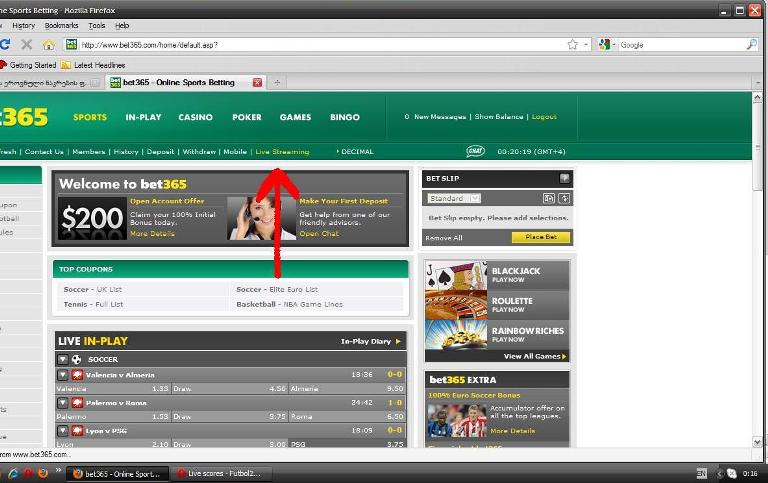Click the Show Balance link
This screenshot has width=768, height=483.
tap(499, 117)
